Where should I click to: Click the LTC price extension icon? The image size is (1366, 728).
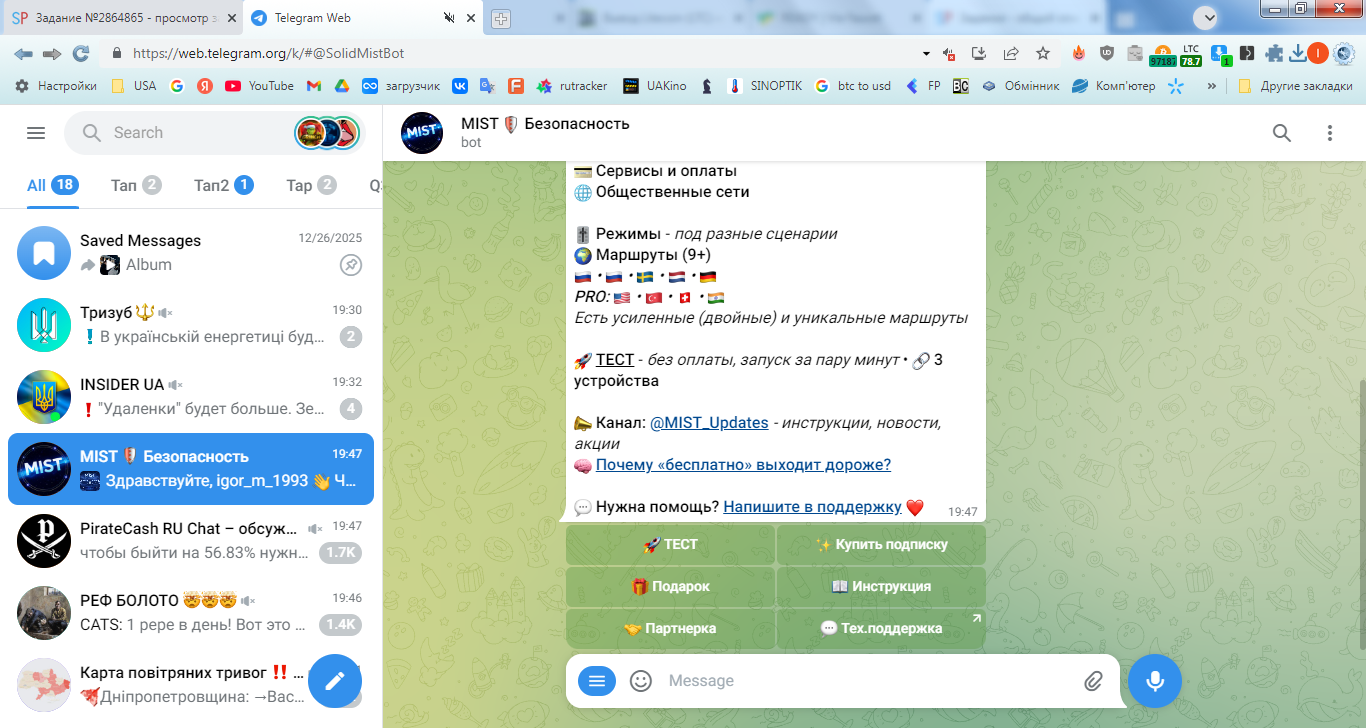pyautogui.click(x=1190, y=55)
